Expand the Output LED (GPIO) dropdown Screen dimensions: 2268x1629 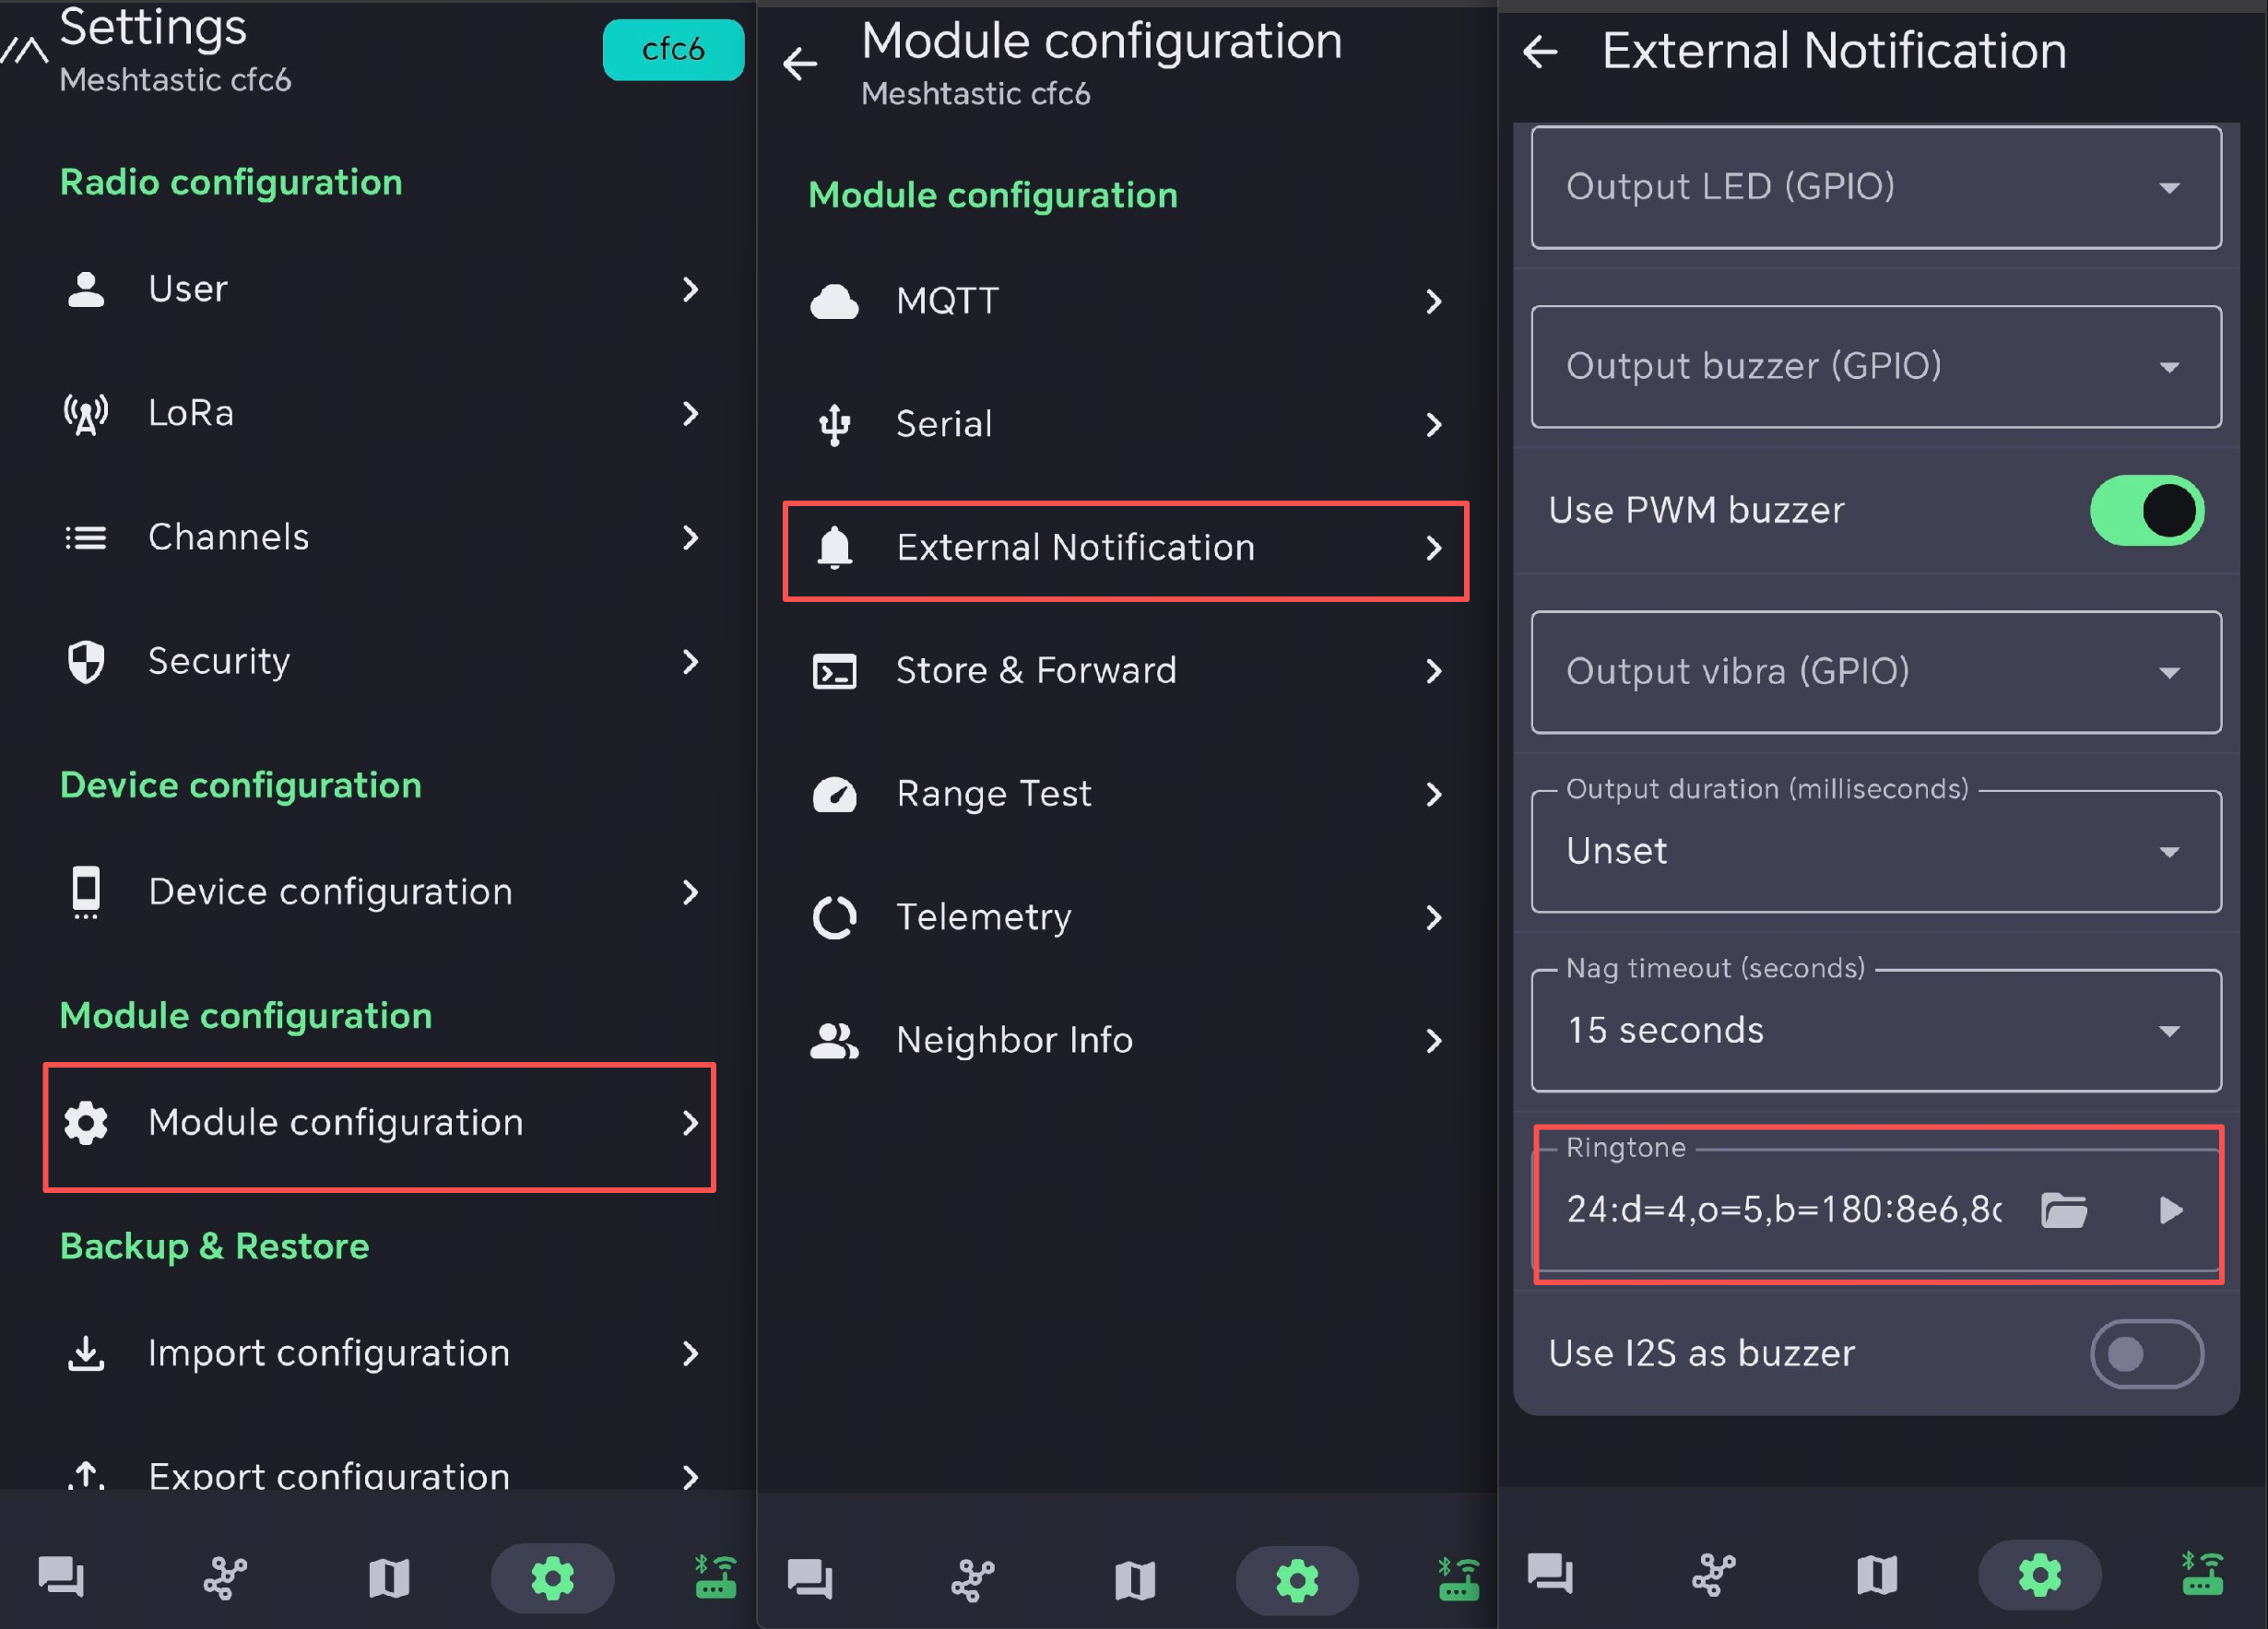point(1876,187)
